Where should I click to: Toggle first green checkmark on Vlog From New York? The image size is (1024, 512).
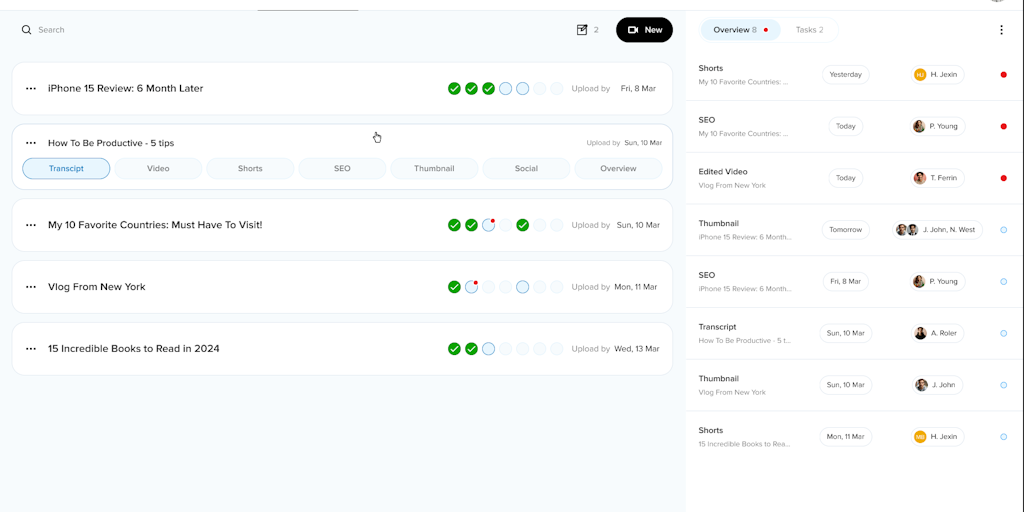[454, 287]
